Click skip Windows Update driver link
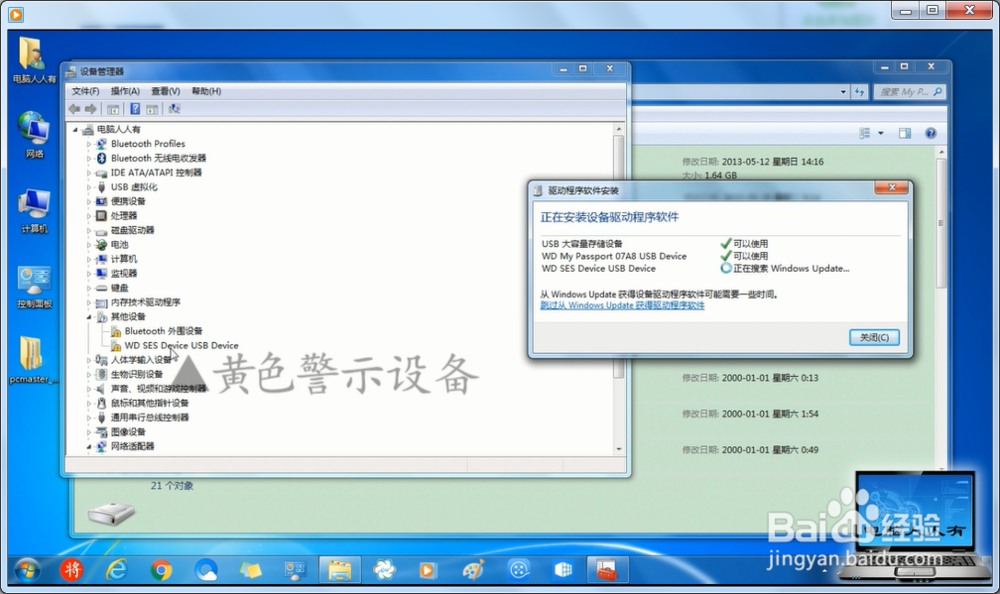1000x594 pixels. pos(622,306)
